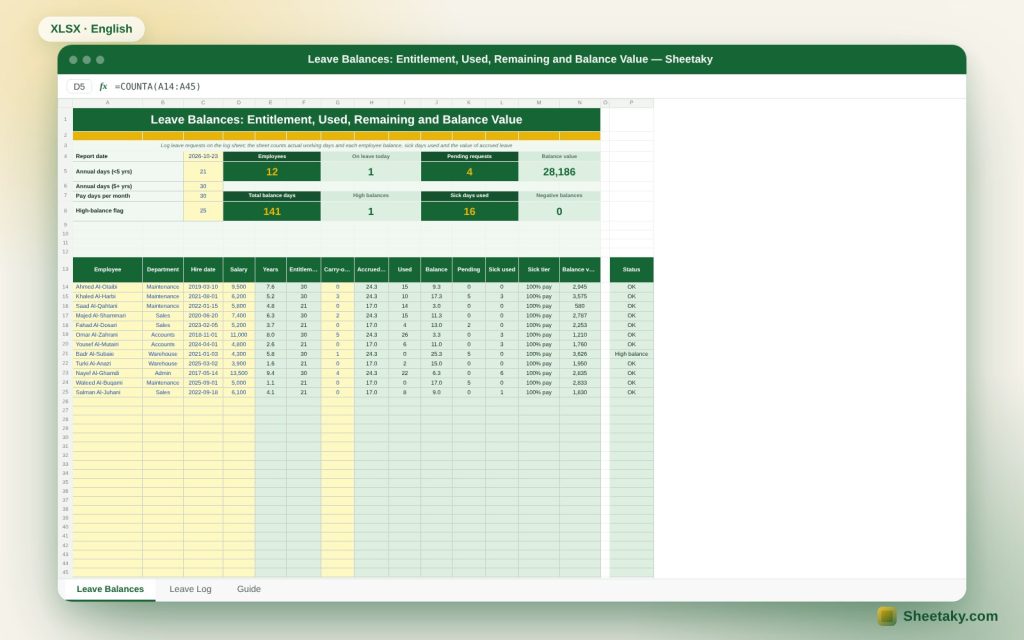Select the Years column header
Screen dimensions: 1024x640
coord(270,269)
